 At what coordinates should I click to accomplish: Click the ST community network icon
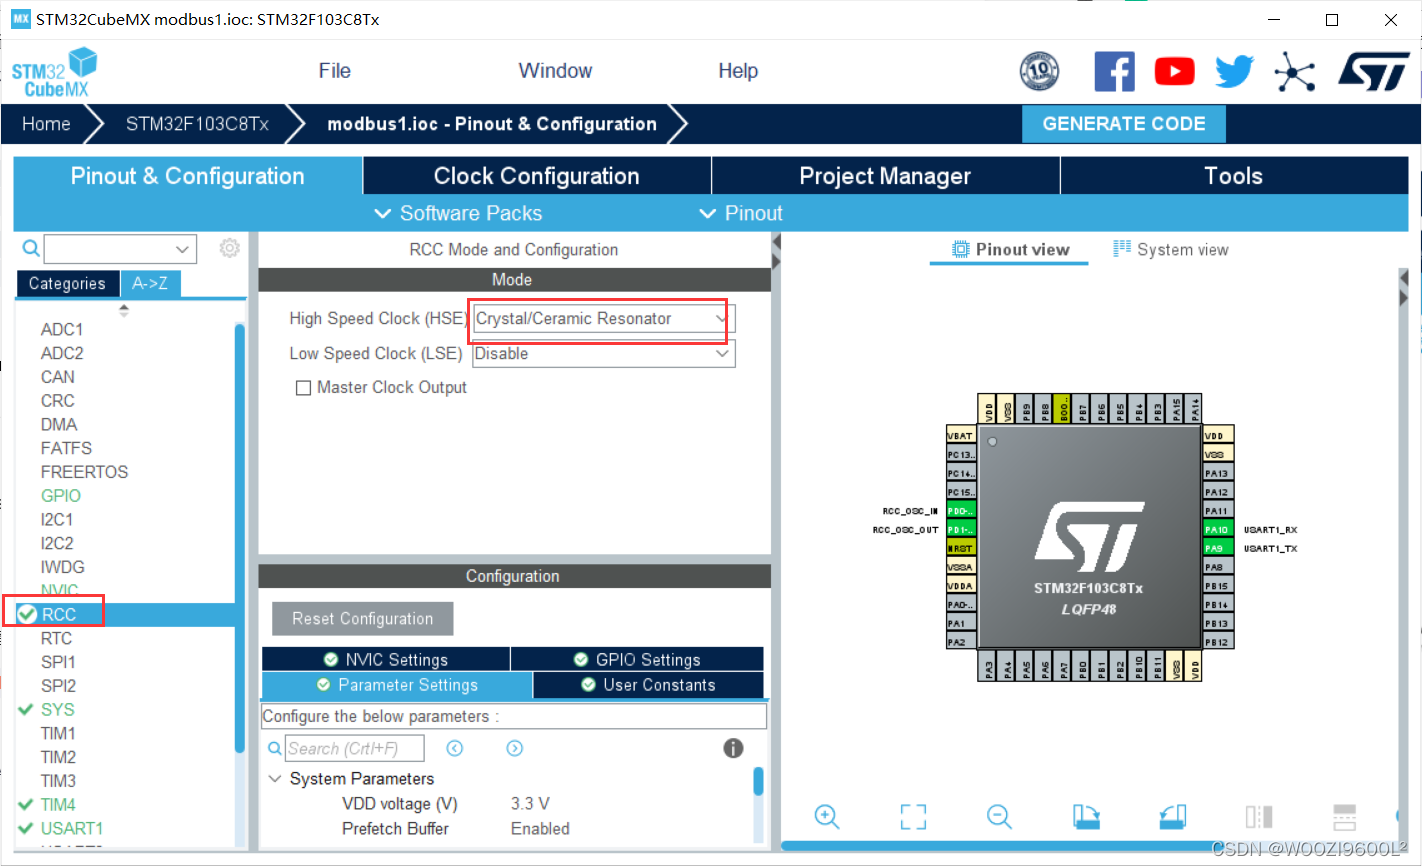(1294, 72)
